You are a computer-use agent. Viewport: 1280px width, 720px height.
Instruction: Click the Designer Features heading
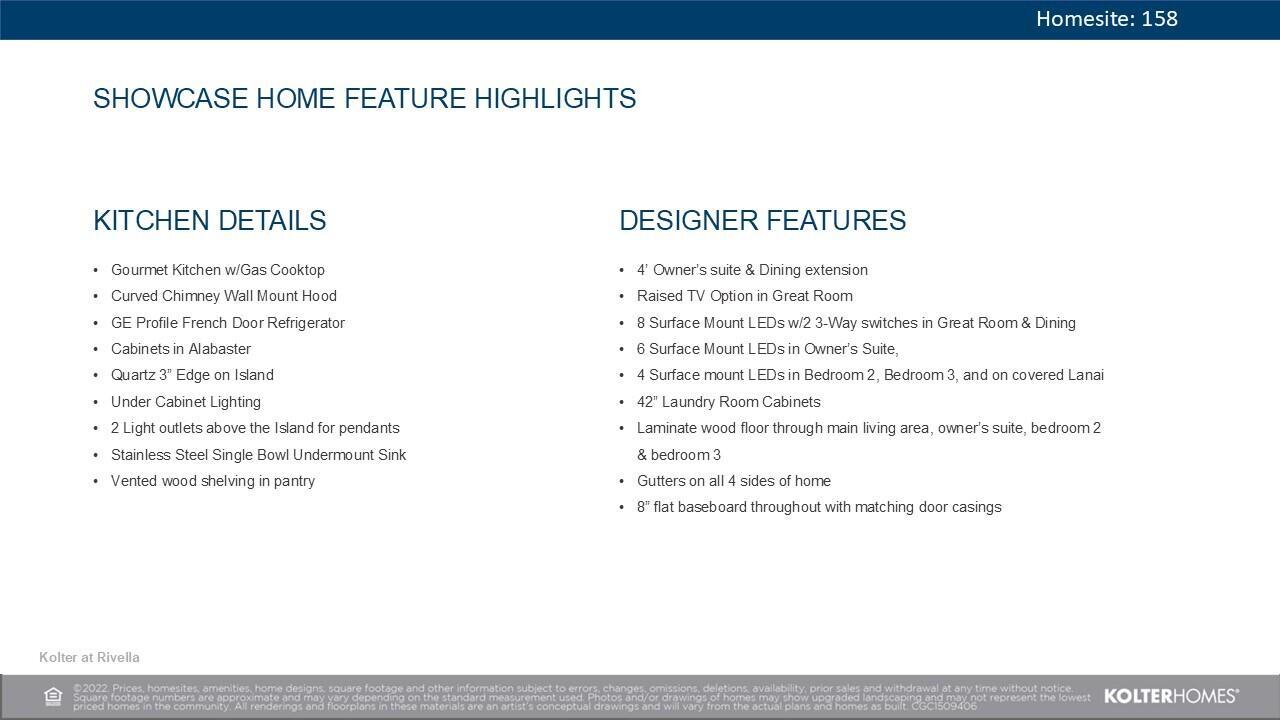(x=762, y=221)
